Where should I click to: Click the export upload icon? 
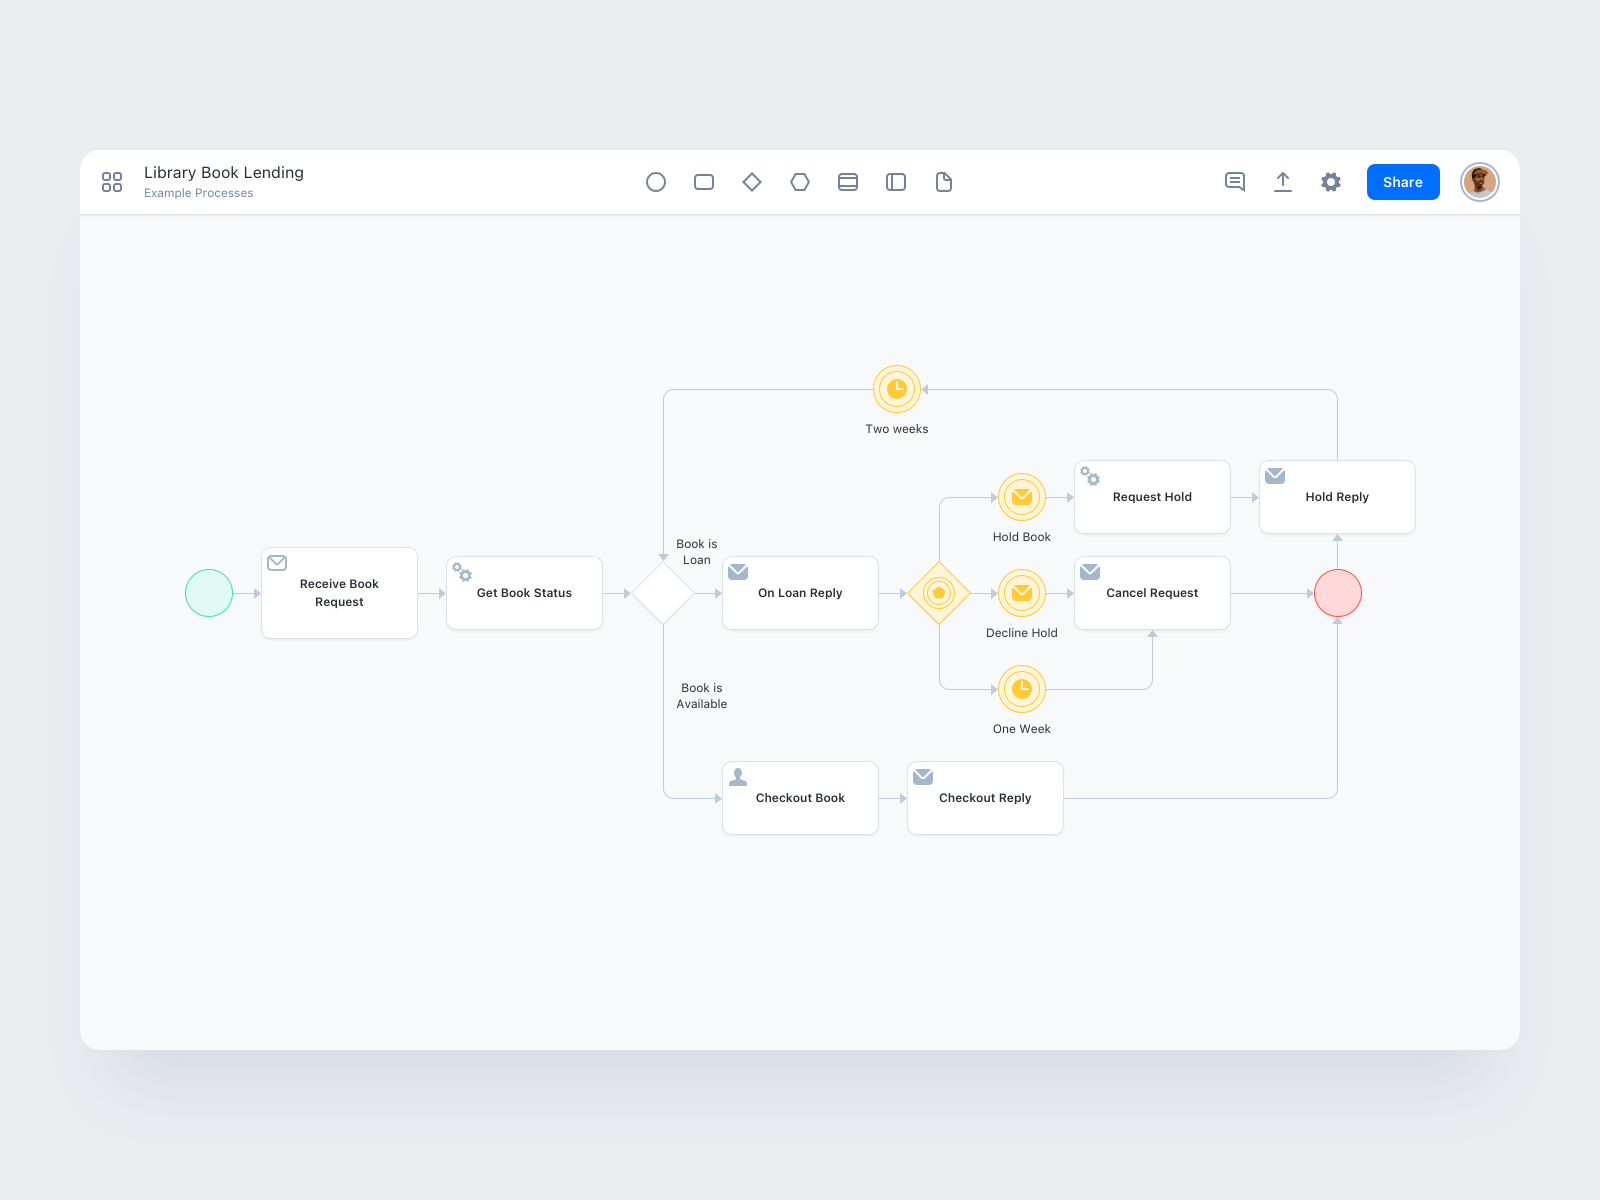pyautogui.click(x=1282, y=182)
